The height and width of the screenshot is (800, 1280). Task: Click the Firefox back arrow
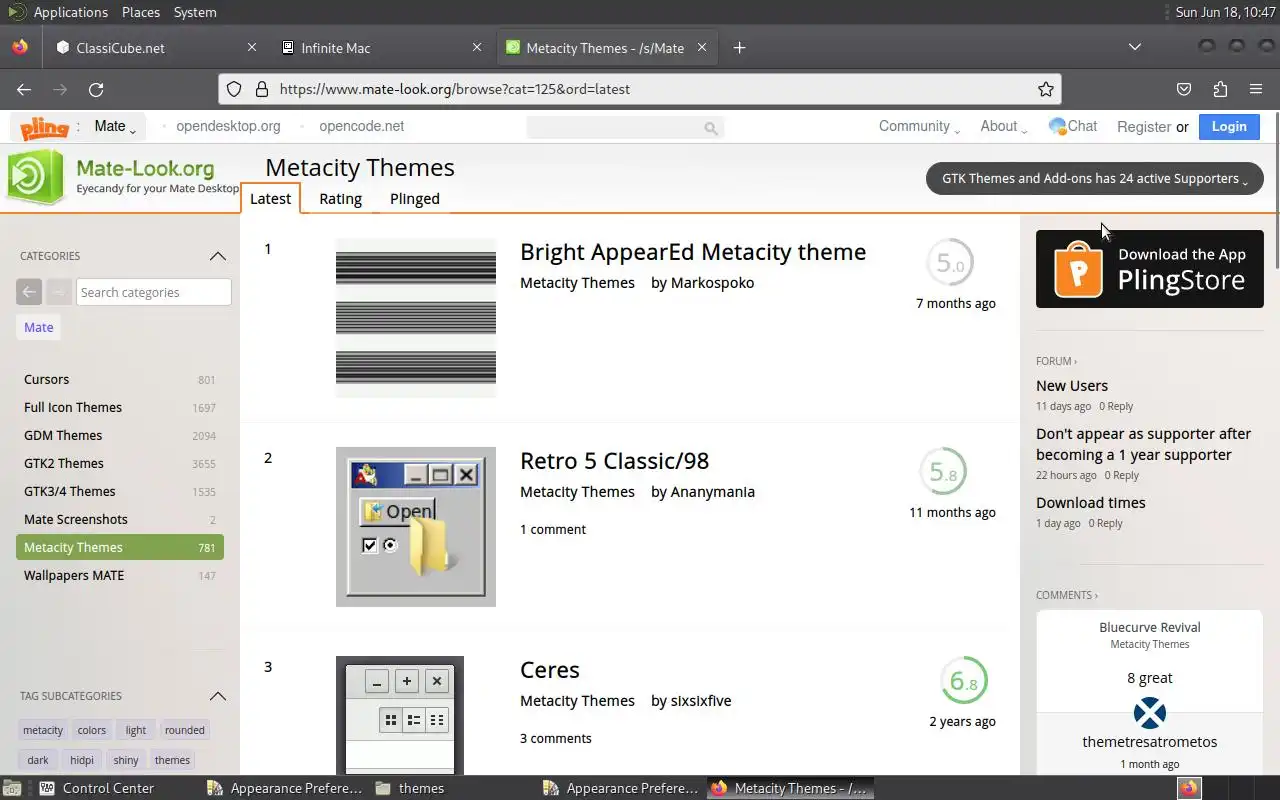click(24, 89)
